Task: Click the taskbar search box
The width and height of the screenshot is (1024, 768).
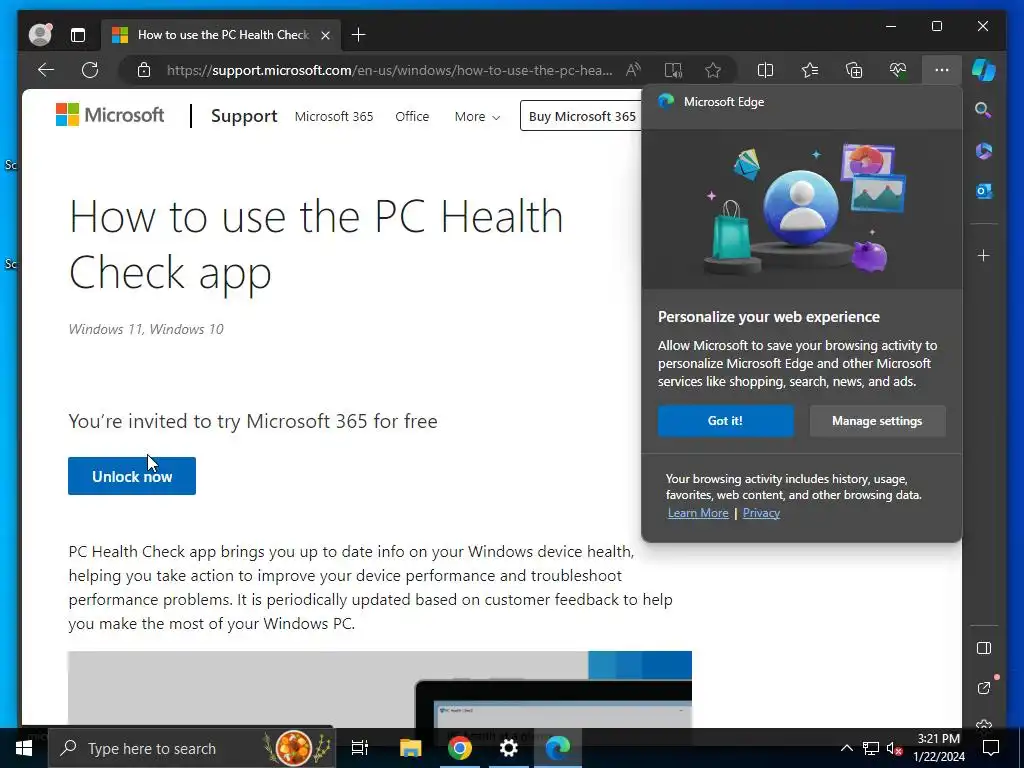Action: [x=191, y=748]
